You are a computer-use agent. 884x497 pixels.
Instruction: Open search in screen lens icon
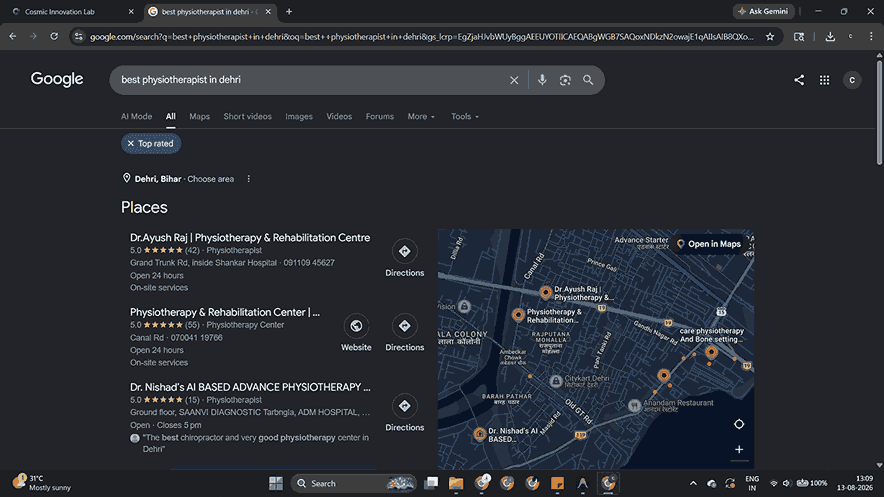(x=799, y=37)
